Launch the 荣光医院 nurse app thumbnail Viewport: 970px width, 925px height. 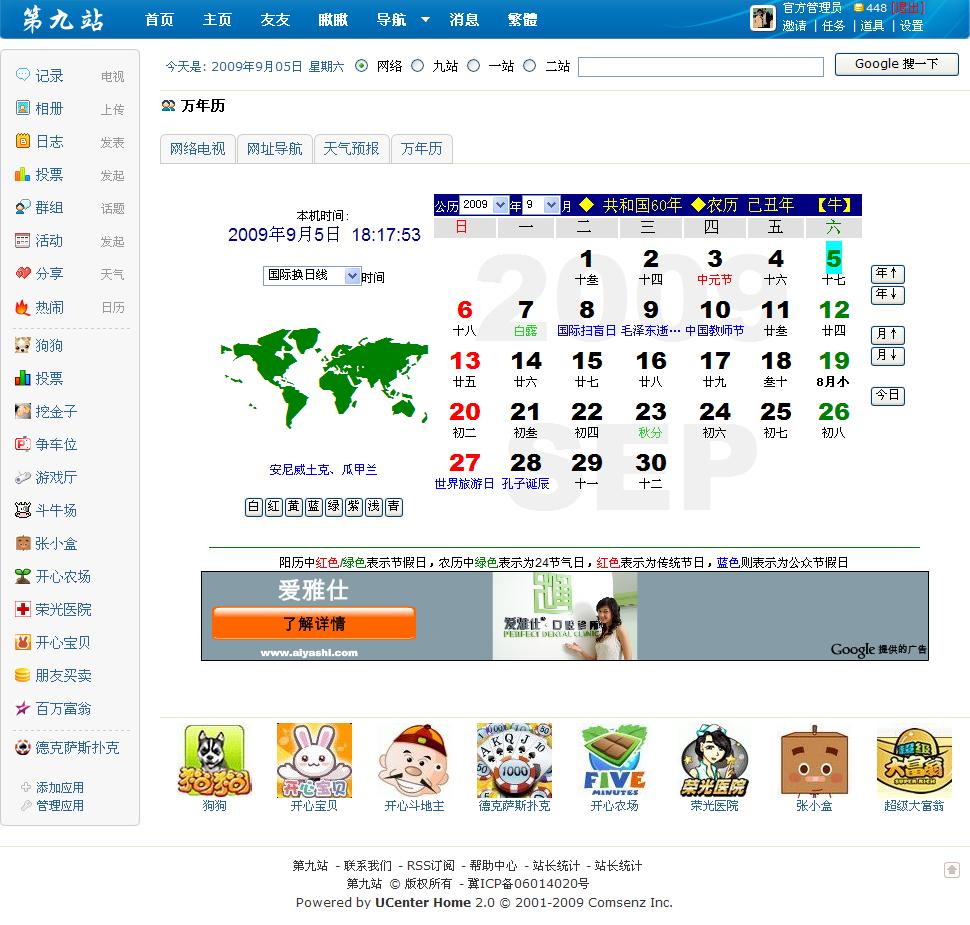[x=715, y=760]
